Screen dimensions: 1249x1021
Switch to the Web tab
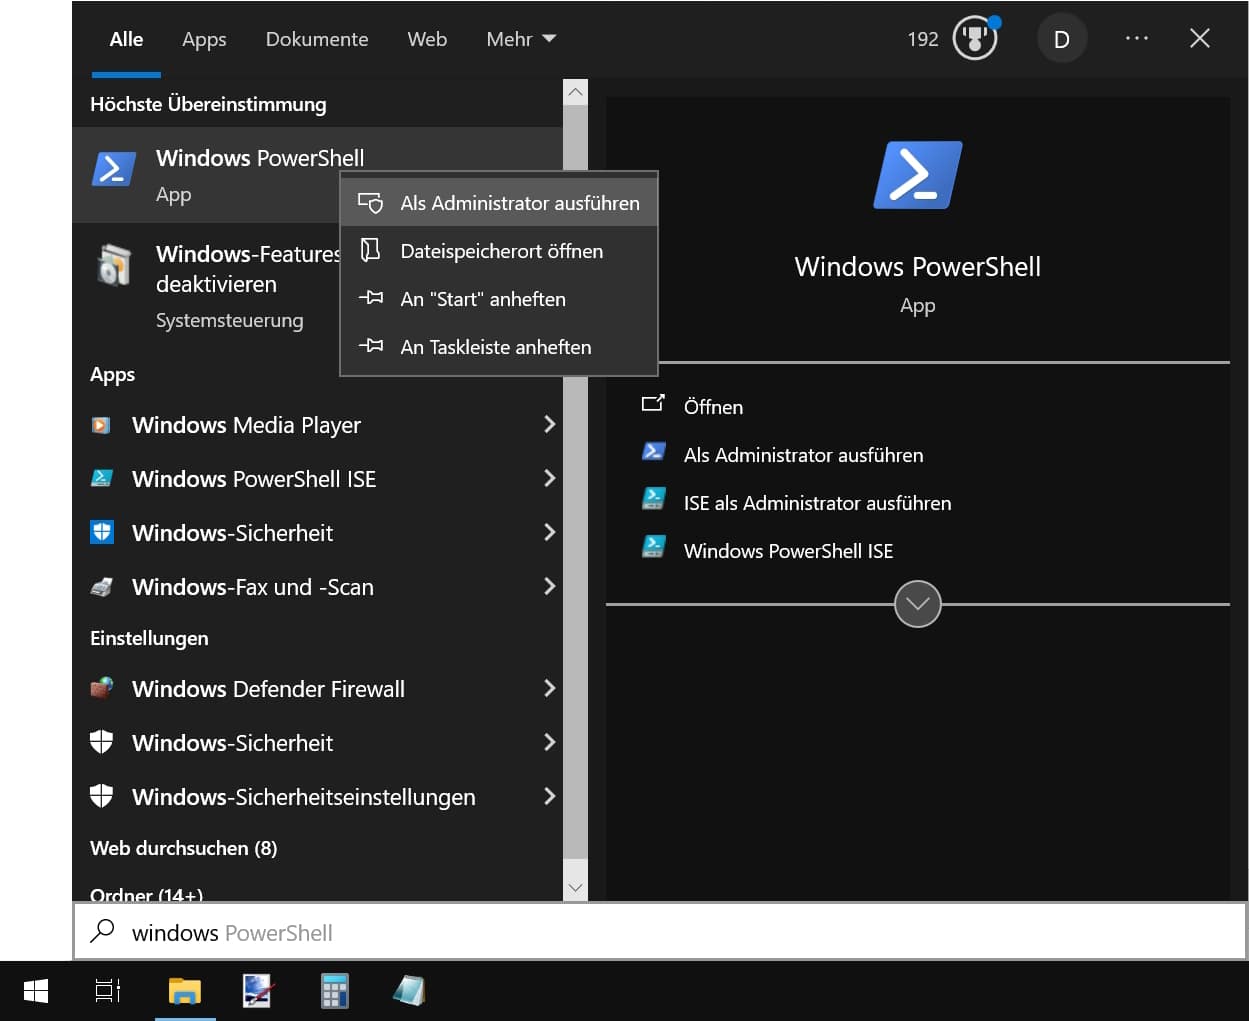click(x=427, y=39)
